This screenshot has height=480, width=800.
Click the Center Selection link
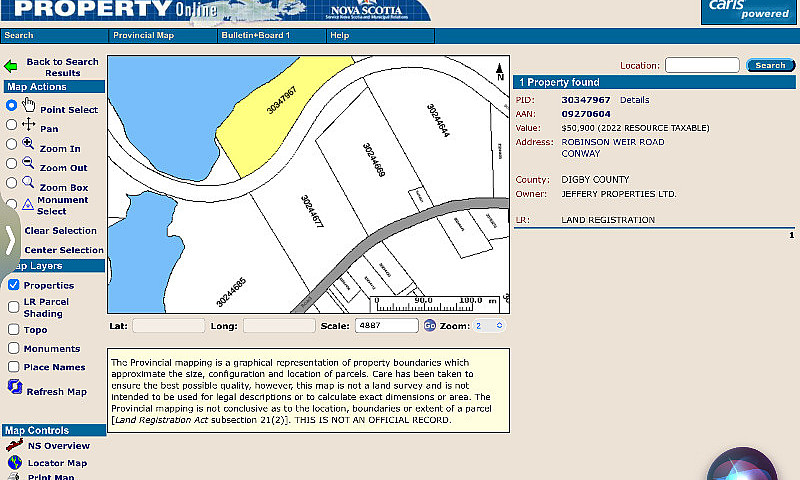[64, 250]
